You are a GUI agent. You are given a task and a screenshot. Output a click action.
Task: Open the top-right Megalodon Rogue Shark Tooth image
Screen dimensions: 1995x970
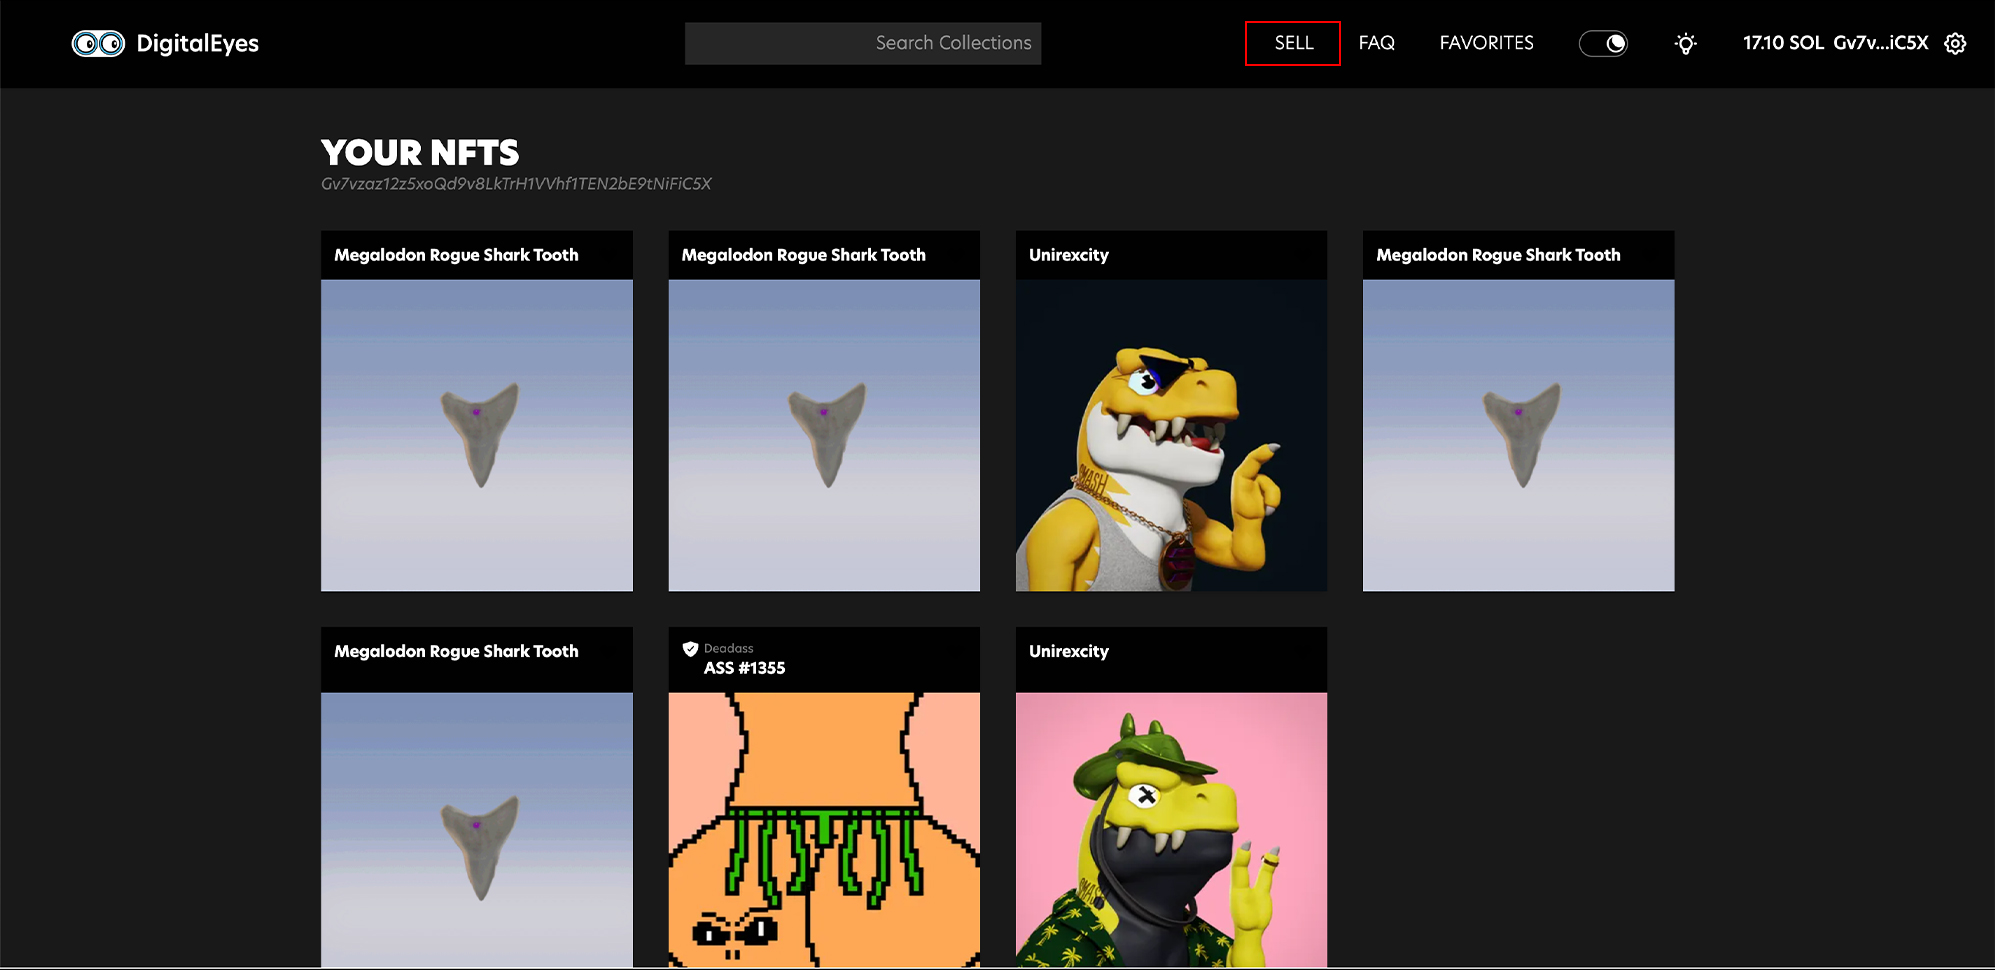[1518, 435]
